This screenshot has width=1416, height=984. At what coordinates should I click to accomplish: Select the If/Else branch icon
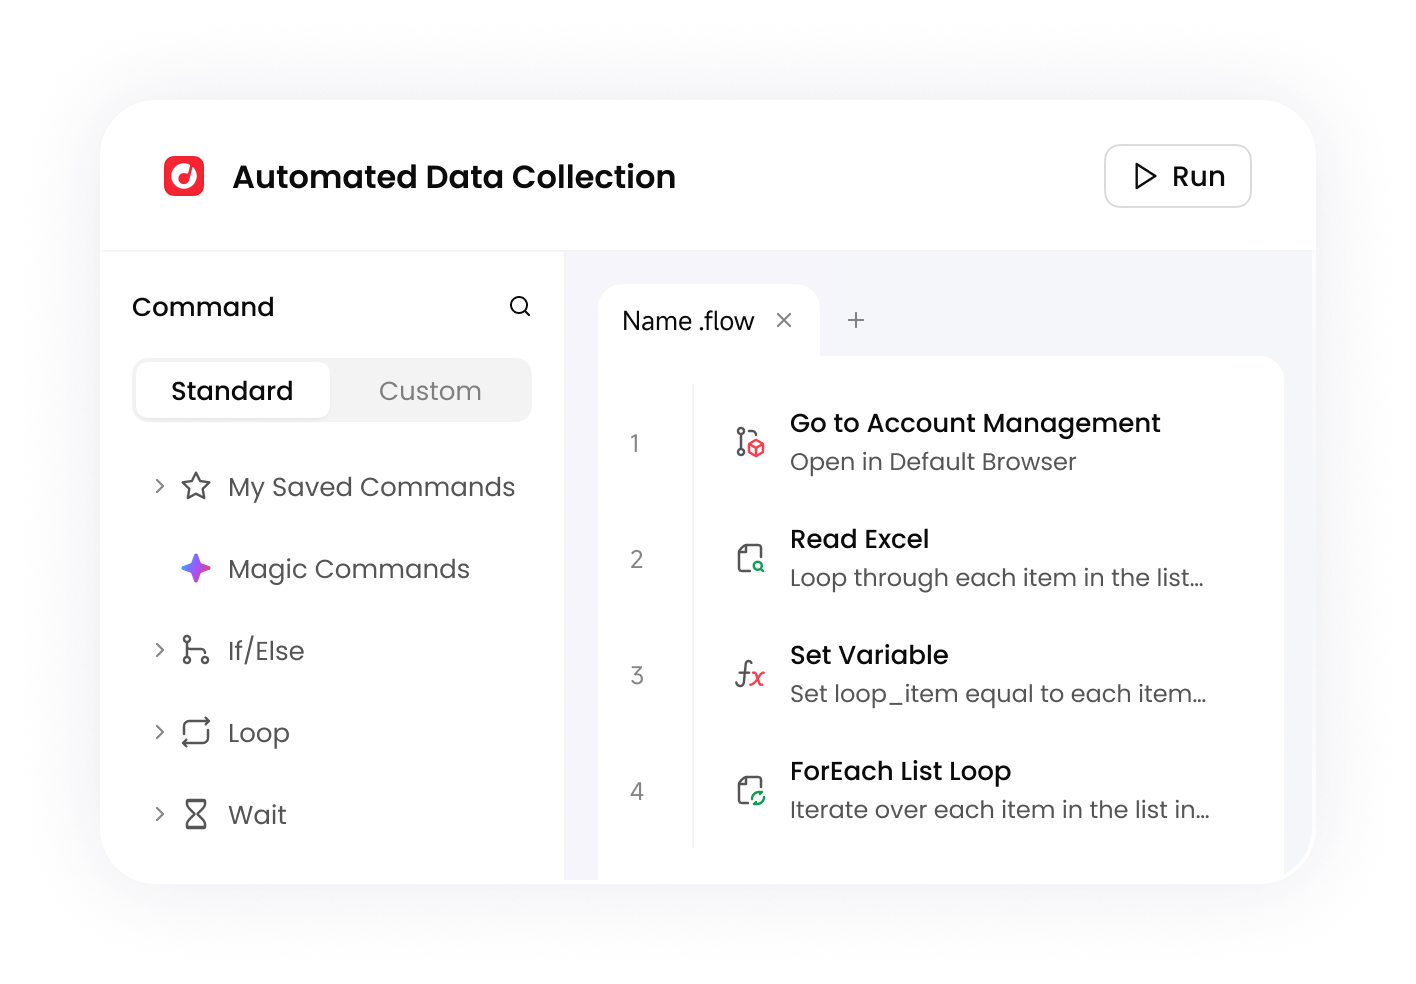196,650
